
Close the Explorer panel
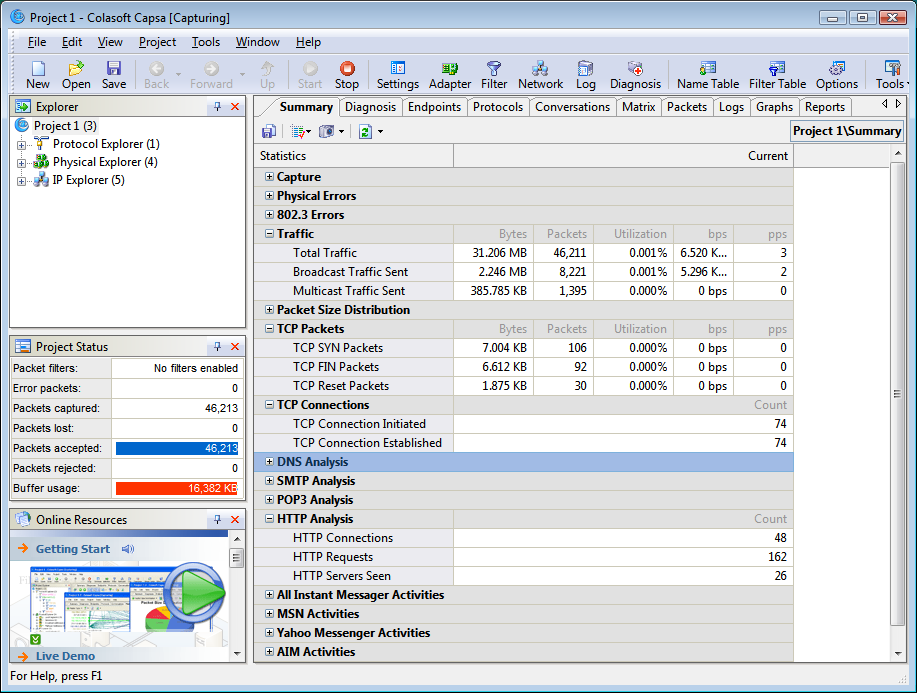pyautogui.click(x=235, y=106)
